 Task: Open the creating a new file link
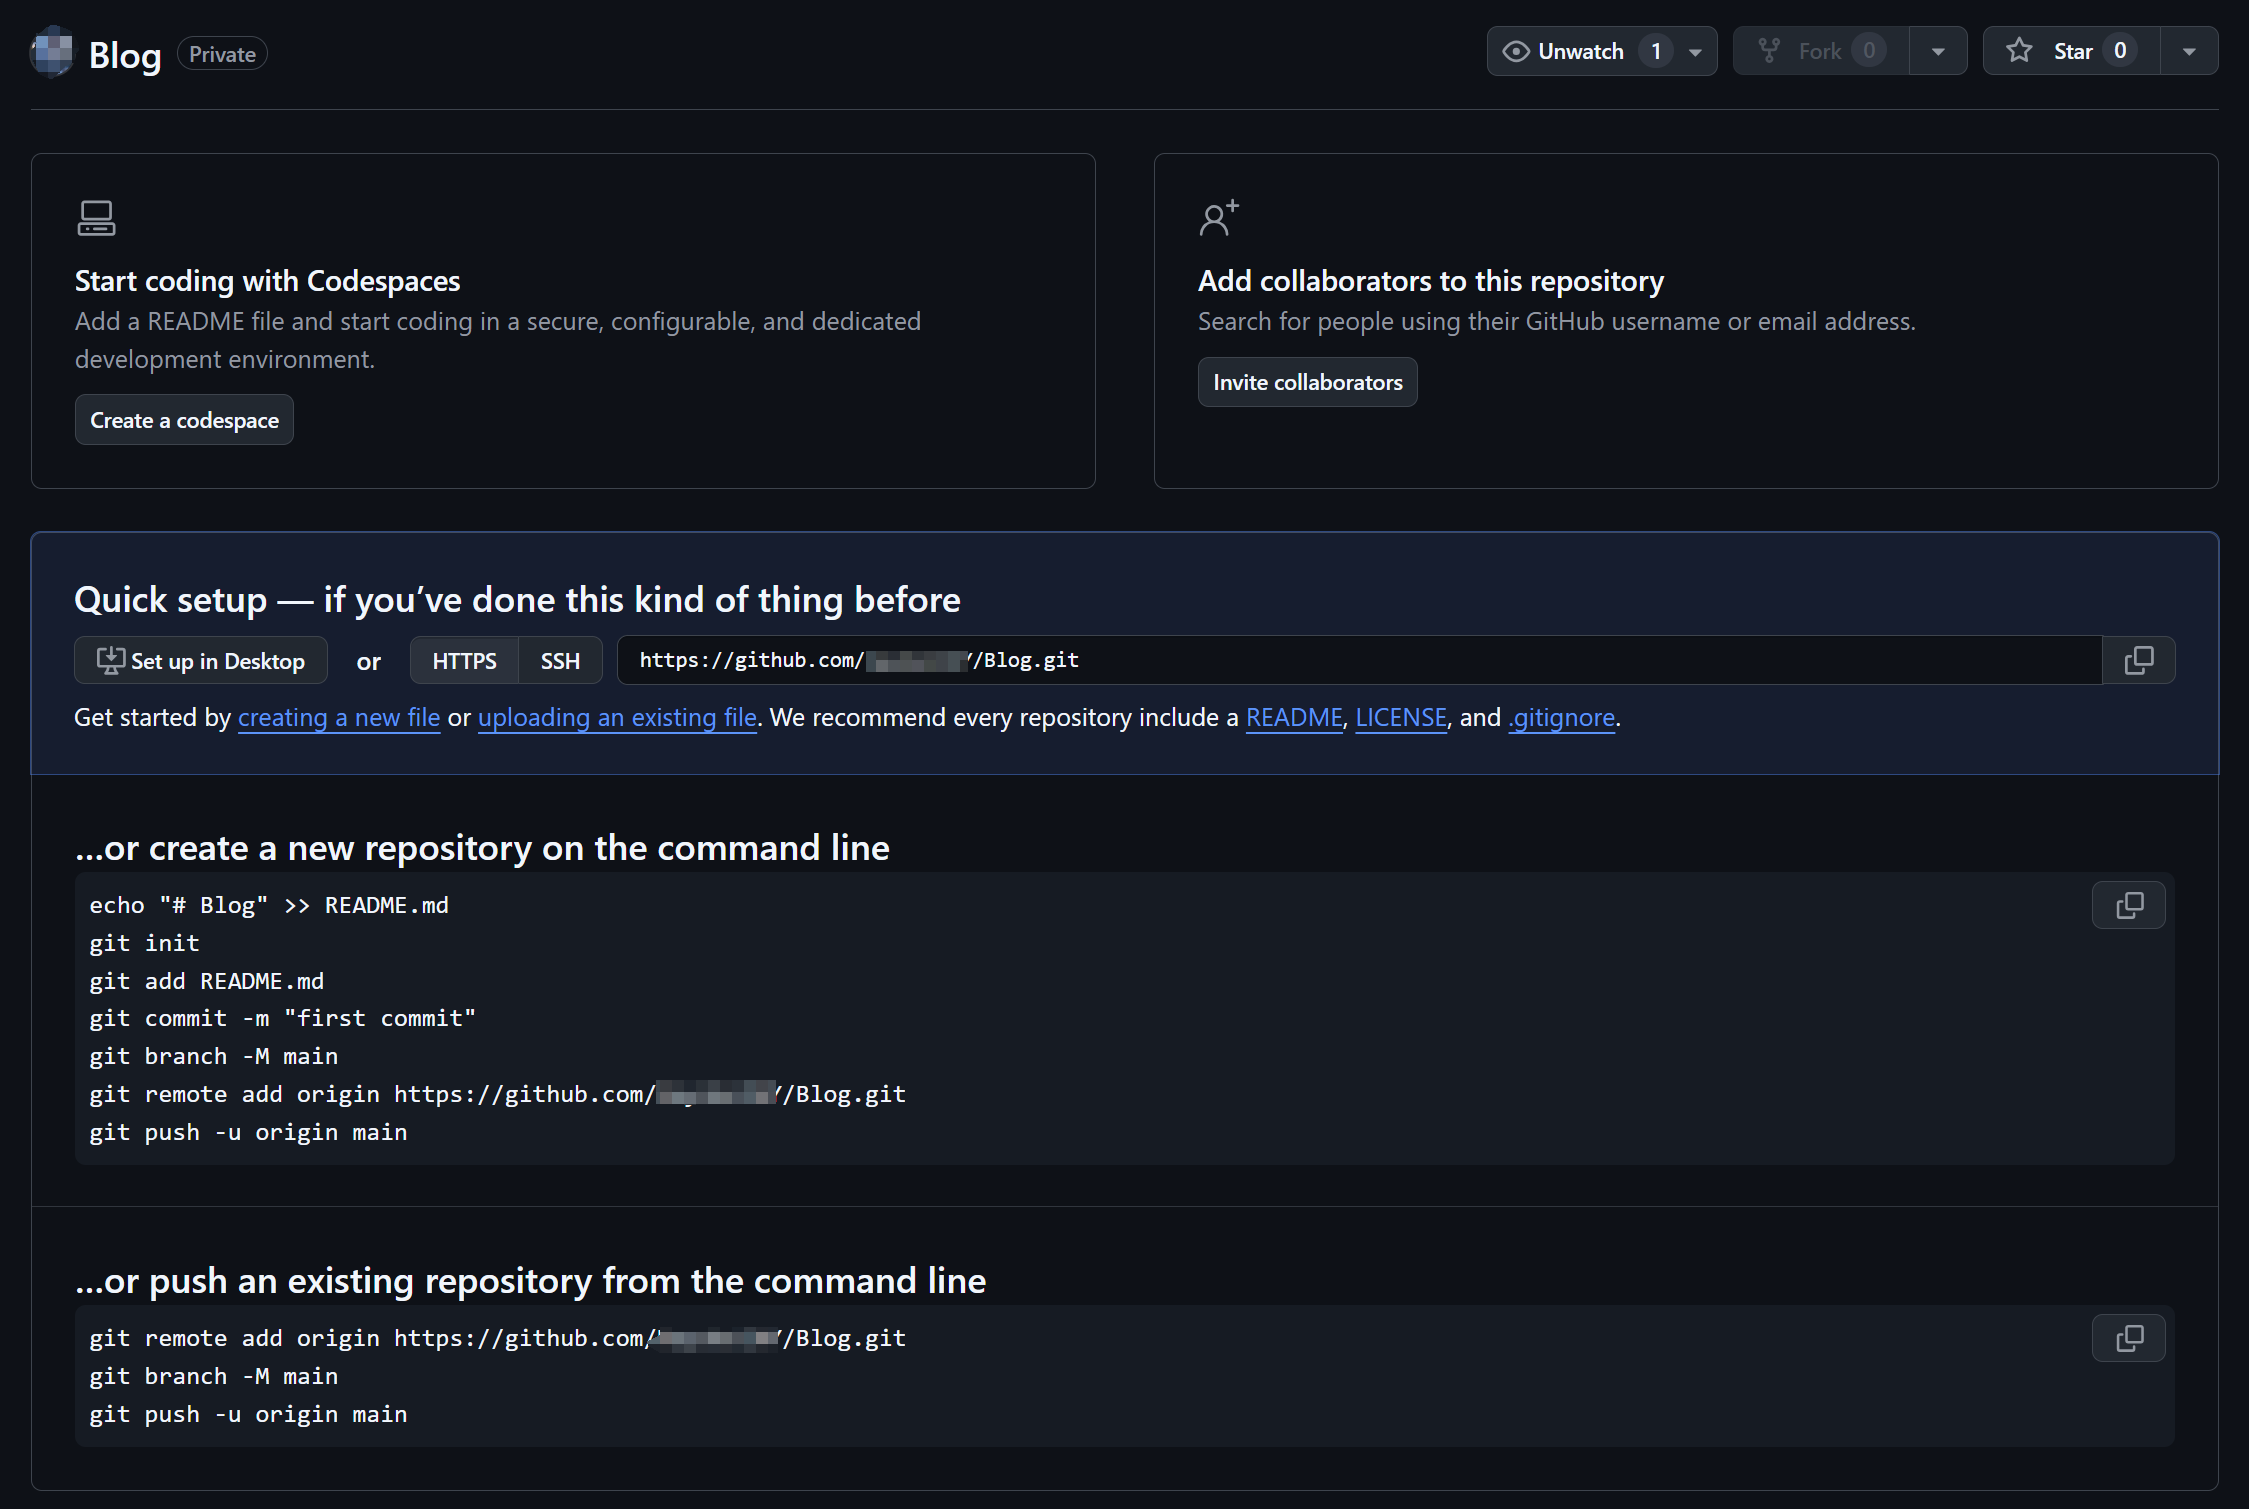(x=339, y=717)
